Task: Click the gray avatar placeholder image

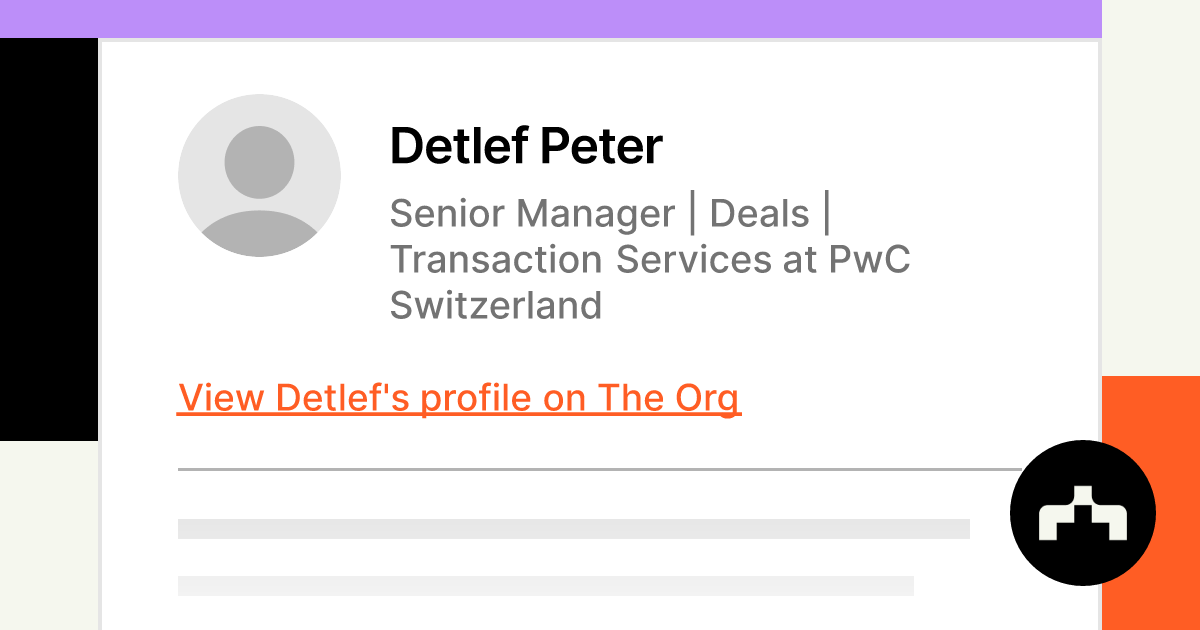Action: [x=259, y=175]
